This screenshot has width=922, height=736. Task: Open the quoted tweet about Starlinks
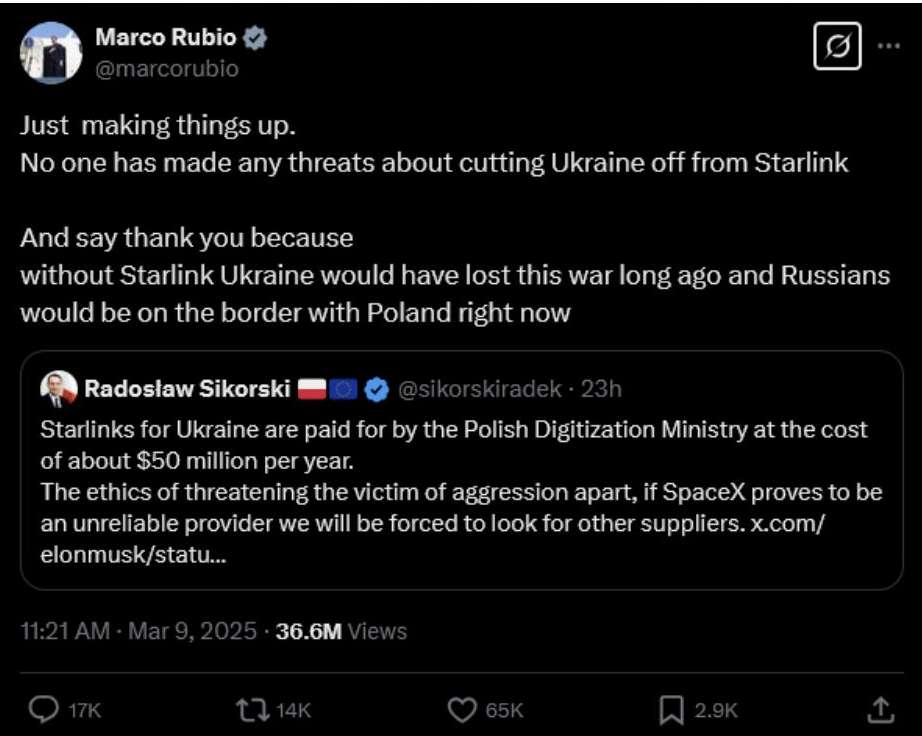(x=460, y=480)
